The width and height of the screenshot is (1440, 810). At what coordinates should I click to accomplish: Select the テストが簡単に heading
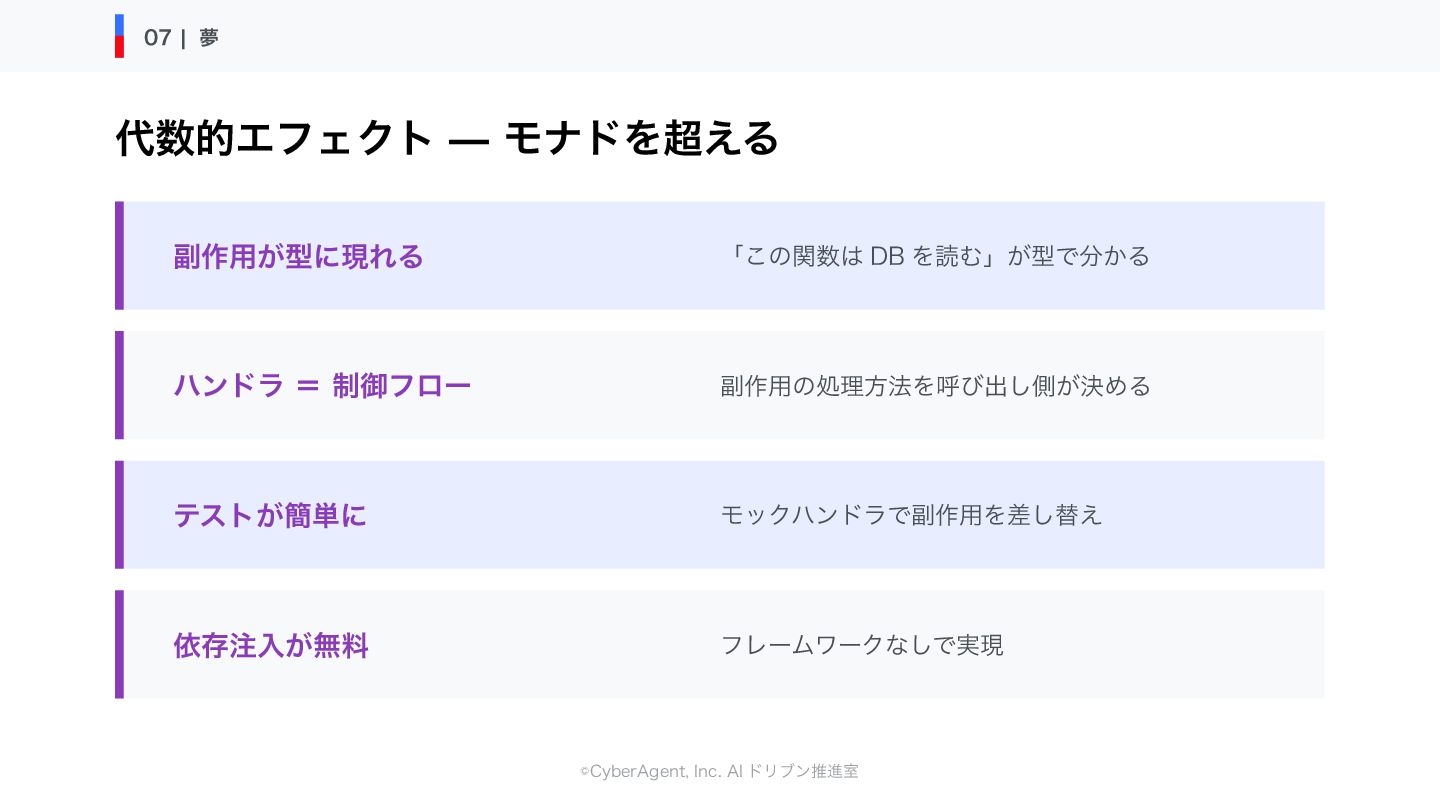tap(270, 516)
